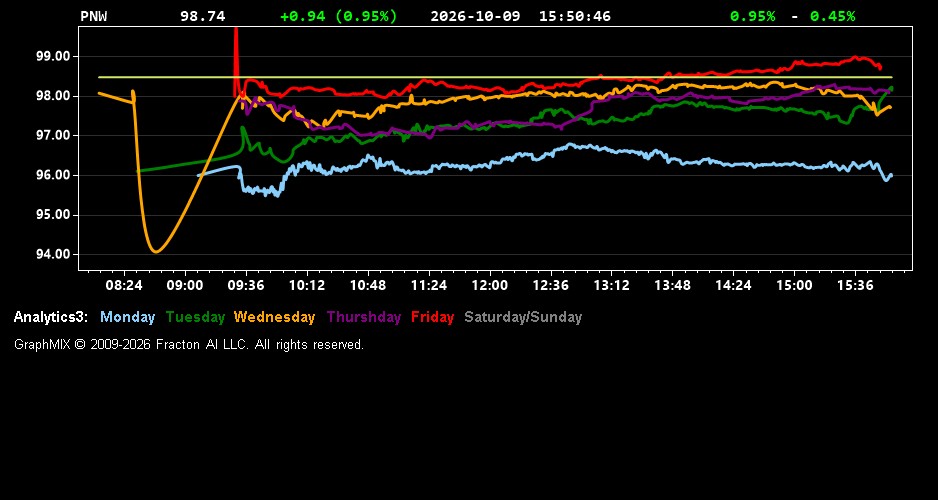The width and height of the screenshot is (938, 500).
Task: Click the 2026-10-09 date
Action: point(475,16)
